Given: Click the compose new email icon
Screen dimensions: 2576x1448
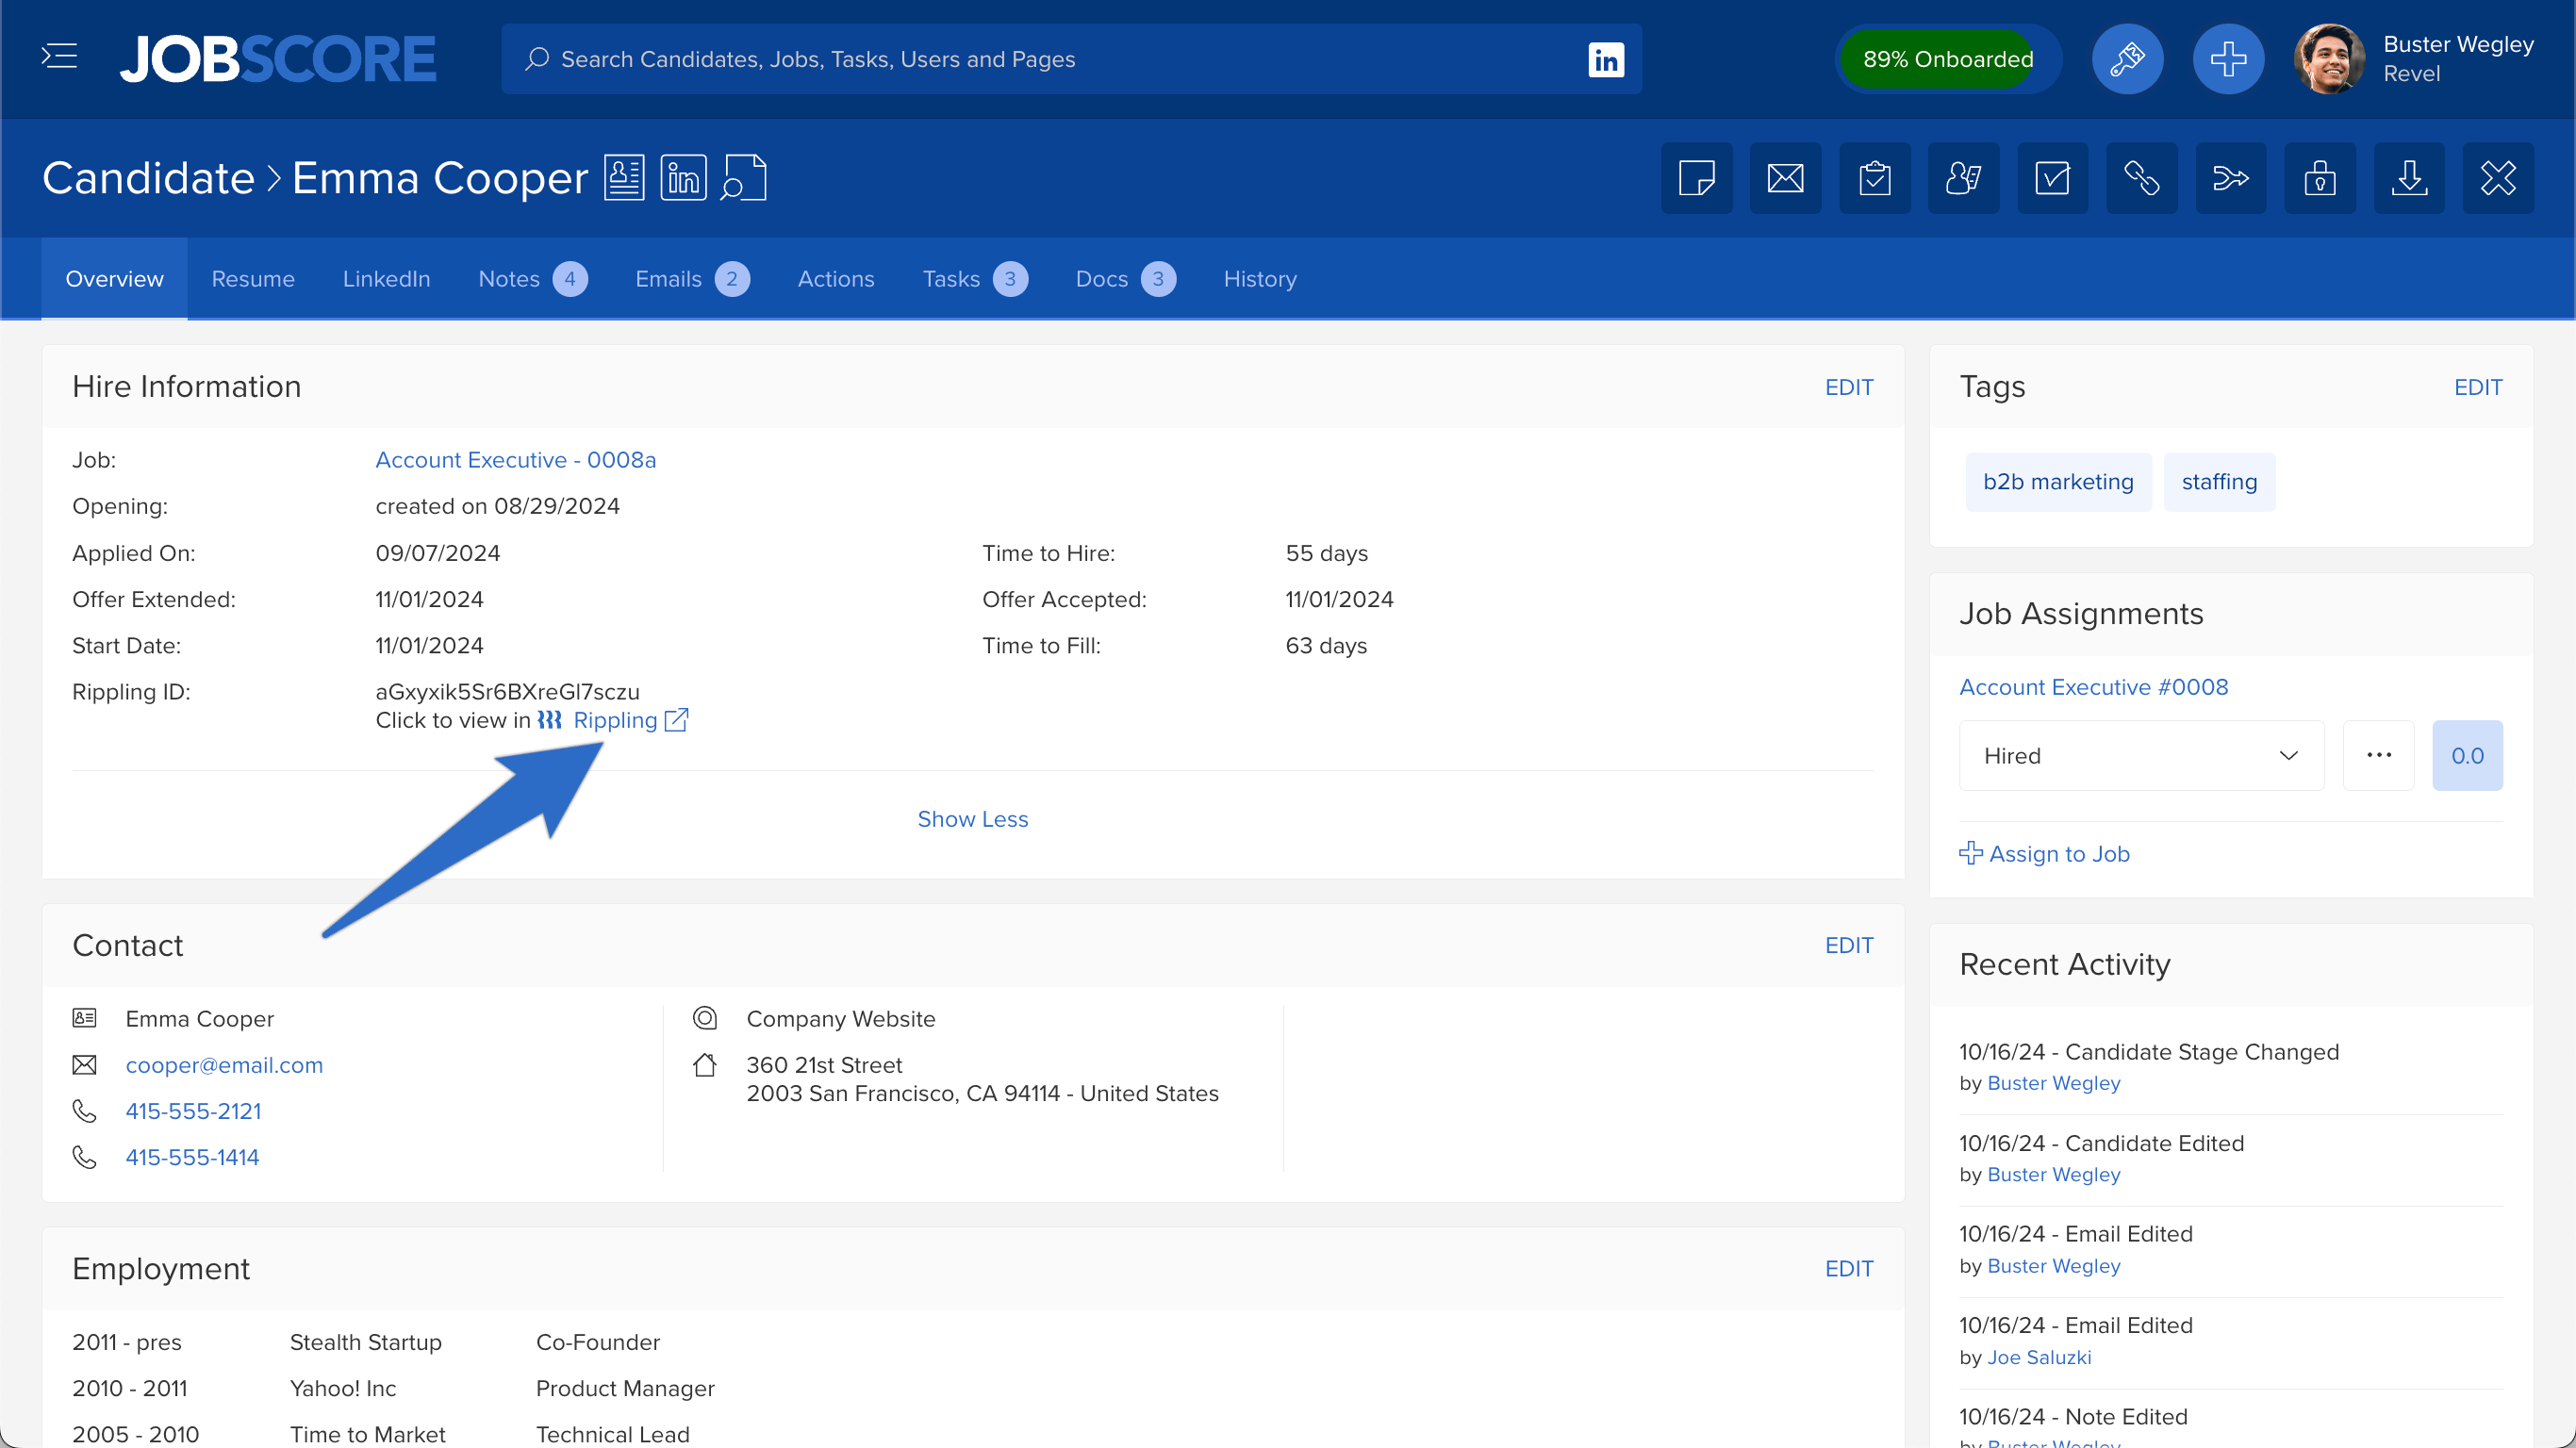Looking at the screenshot, I should [1785, 177].
